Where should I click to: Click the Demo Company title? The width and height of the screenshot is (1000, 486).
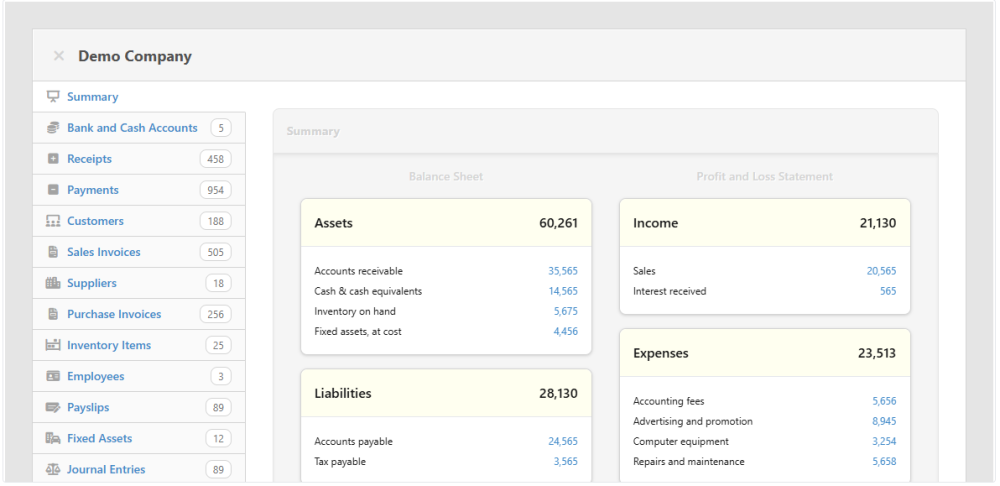point(135,56)
